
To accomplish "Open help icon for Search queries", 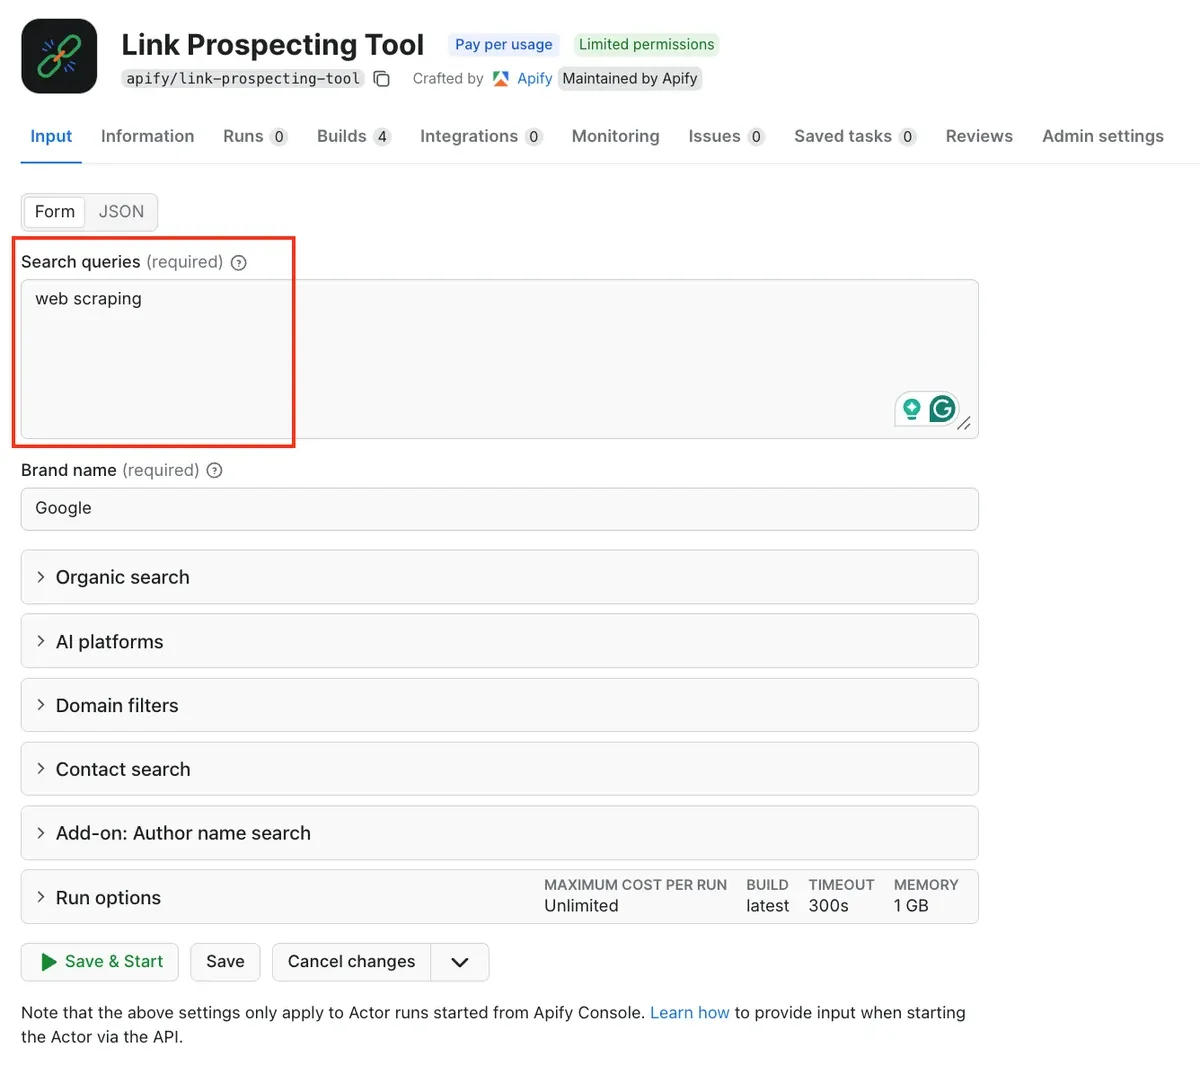I will [239, 263].
